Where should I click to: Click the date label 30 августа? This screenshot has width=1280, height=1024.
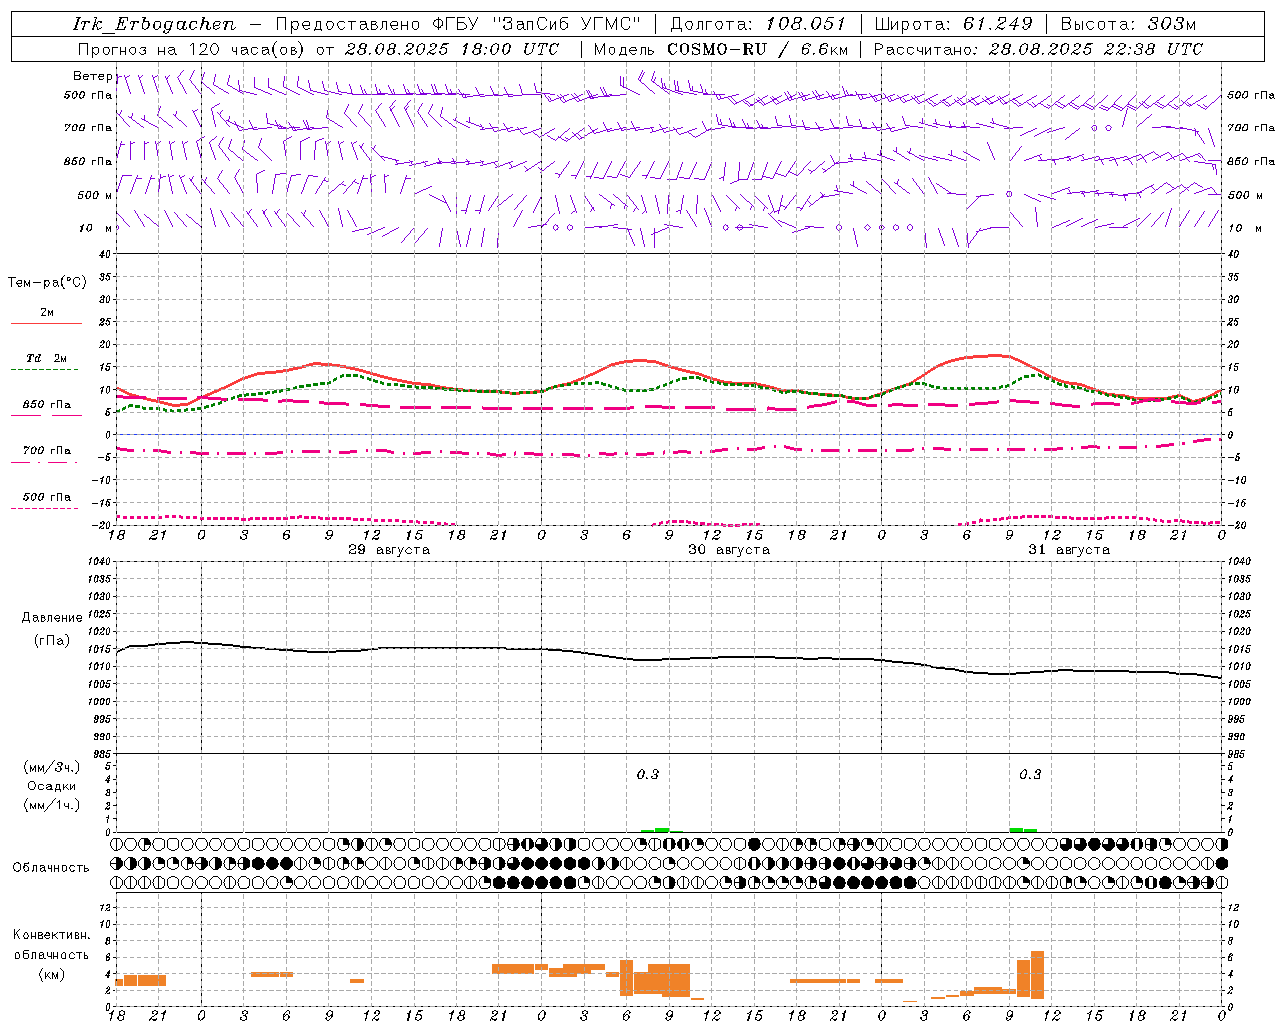pos(729,550)
